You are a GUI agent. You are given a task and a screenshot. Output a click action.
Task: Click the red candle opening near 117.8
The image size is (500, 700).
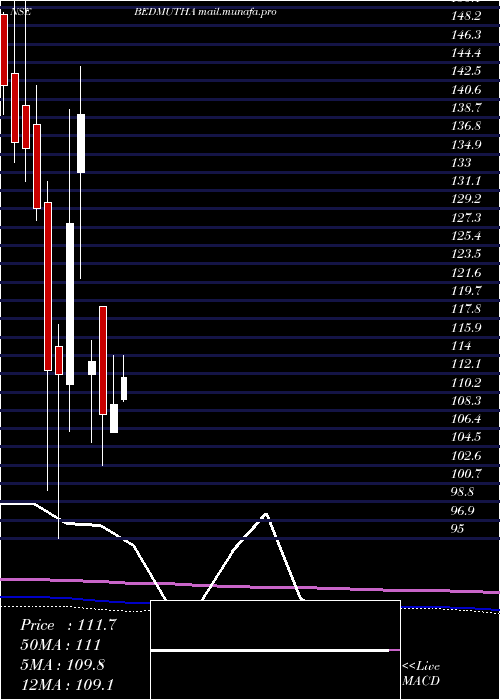click(x=103, y=360)
